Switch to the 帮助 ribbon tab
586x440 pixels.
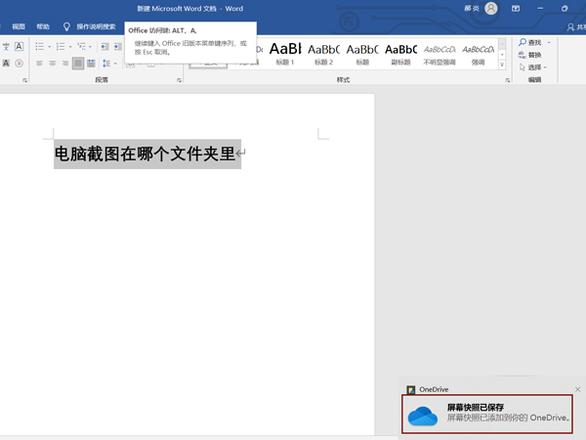coord(43,27)
